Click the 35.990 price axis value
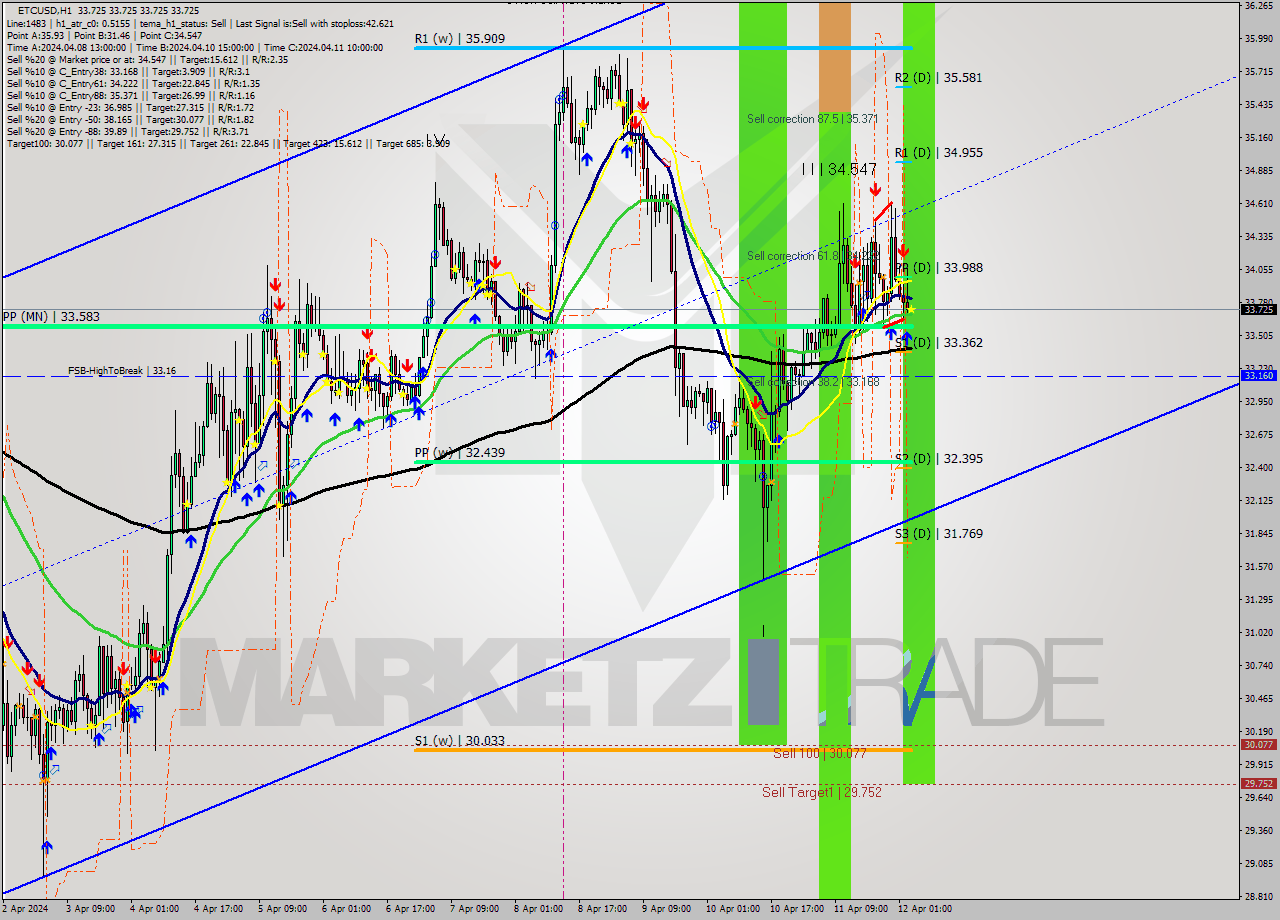Image resolution: width=1280 pixels, height=920 pixels. 1258,39
